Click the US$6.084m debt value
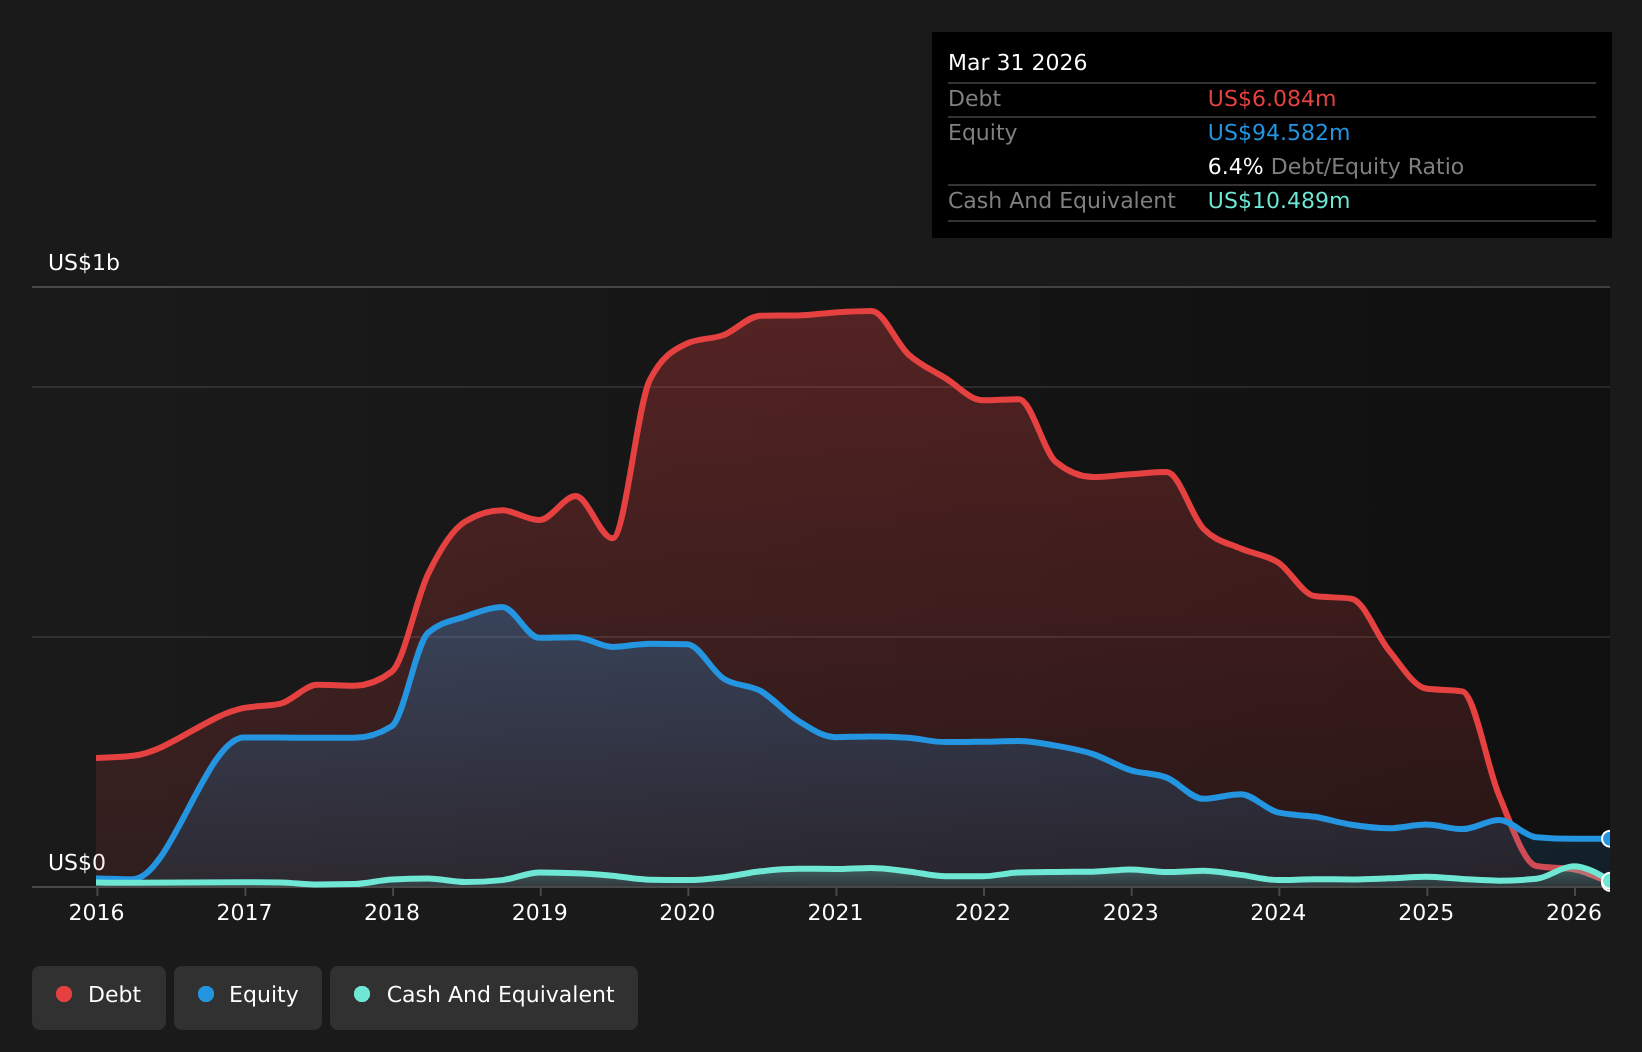This screenshot has height=1052, width=1642. (1271, 99)
